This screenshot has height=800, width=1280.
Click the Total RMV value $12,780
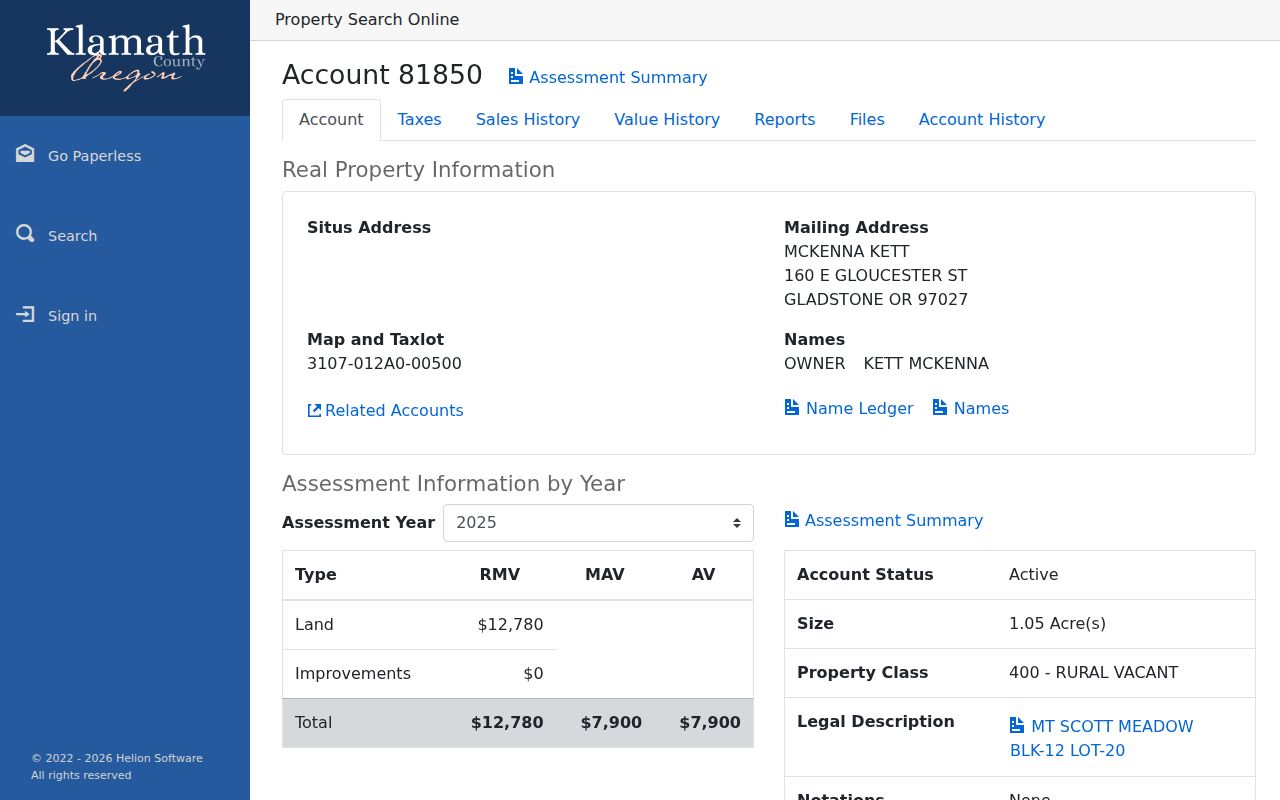[507, 722]
